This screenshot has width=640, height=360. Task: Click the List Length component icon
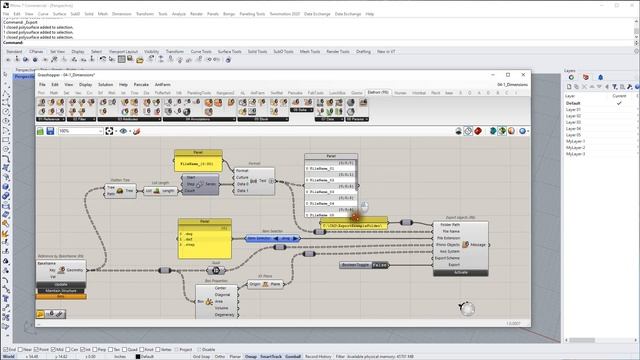pos(157,191)
